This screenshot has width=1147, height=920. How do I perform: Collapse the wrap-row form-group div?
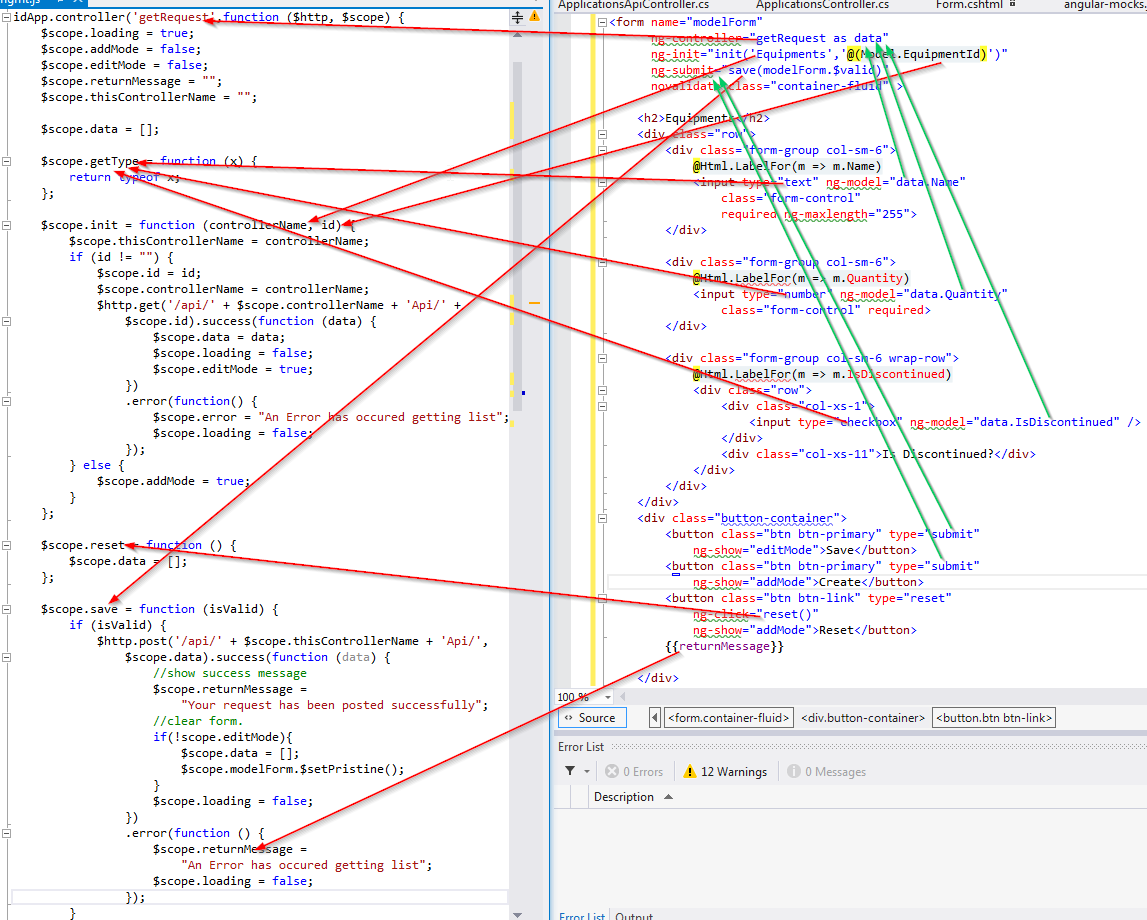(x=602, y=358)
